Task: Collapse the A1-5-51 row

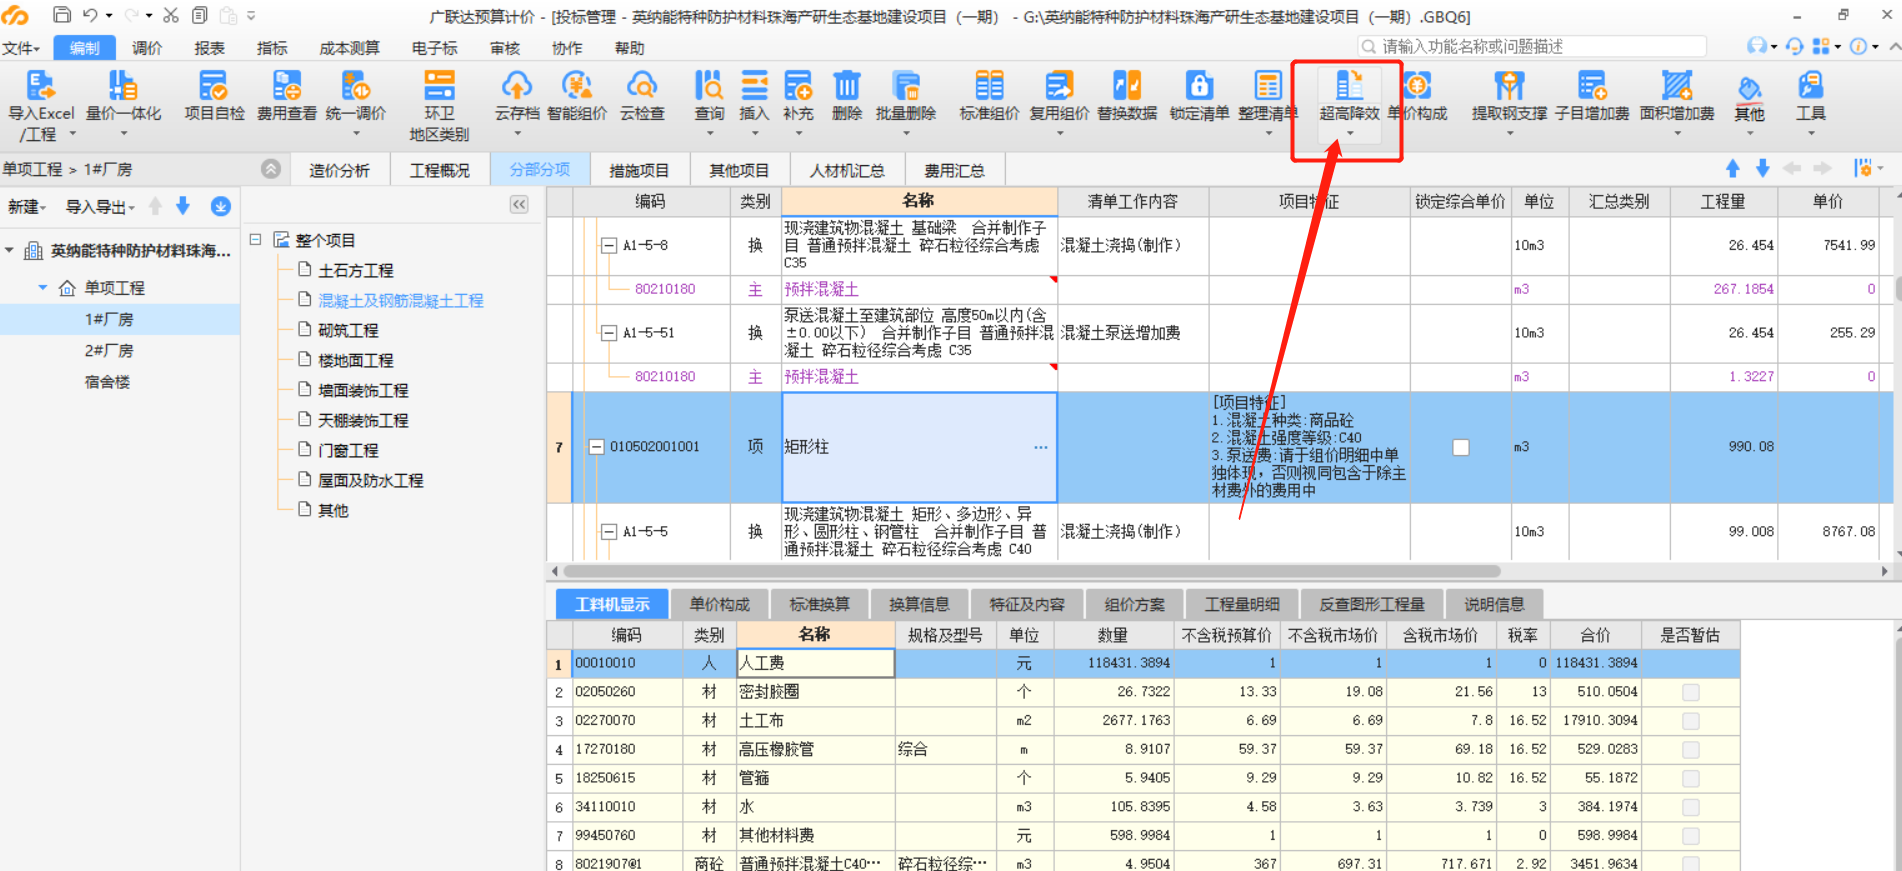Action: [x=608, y=333]
